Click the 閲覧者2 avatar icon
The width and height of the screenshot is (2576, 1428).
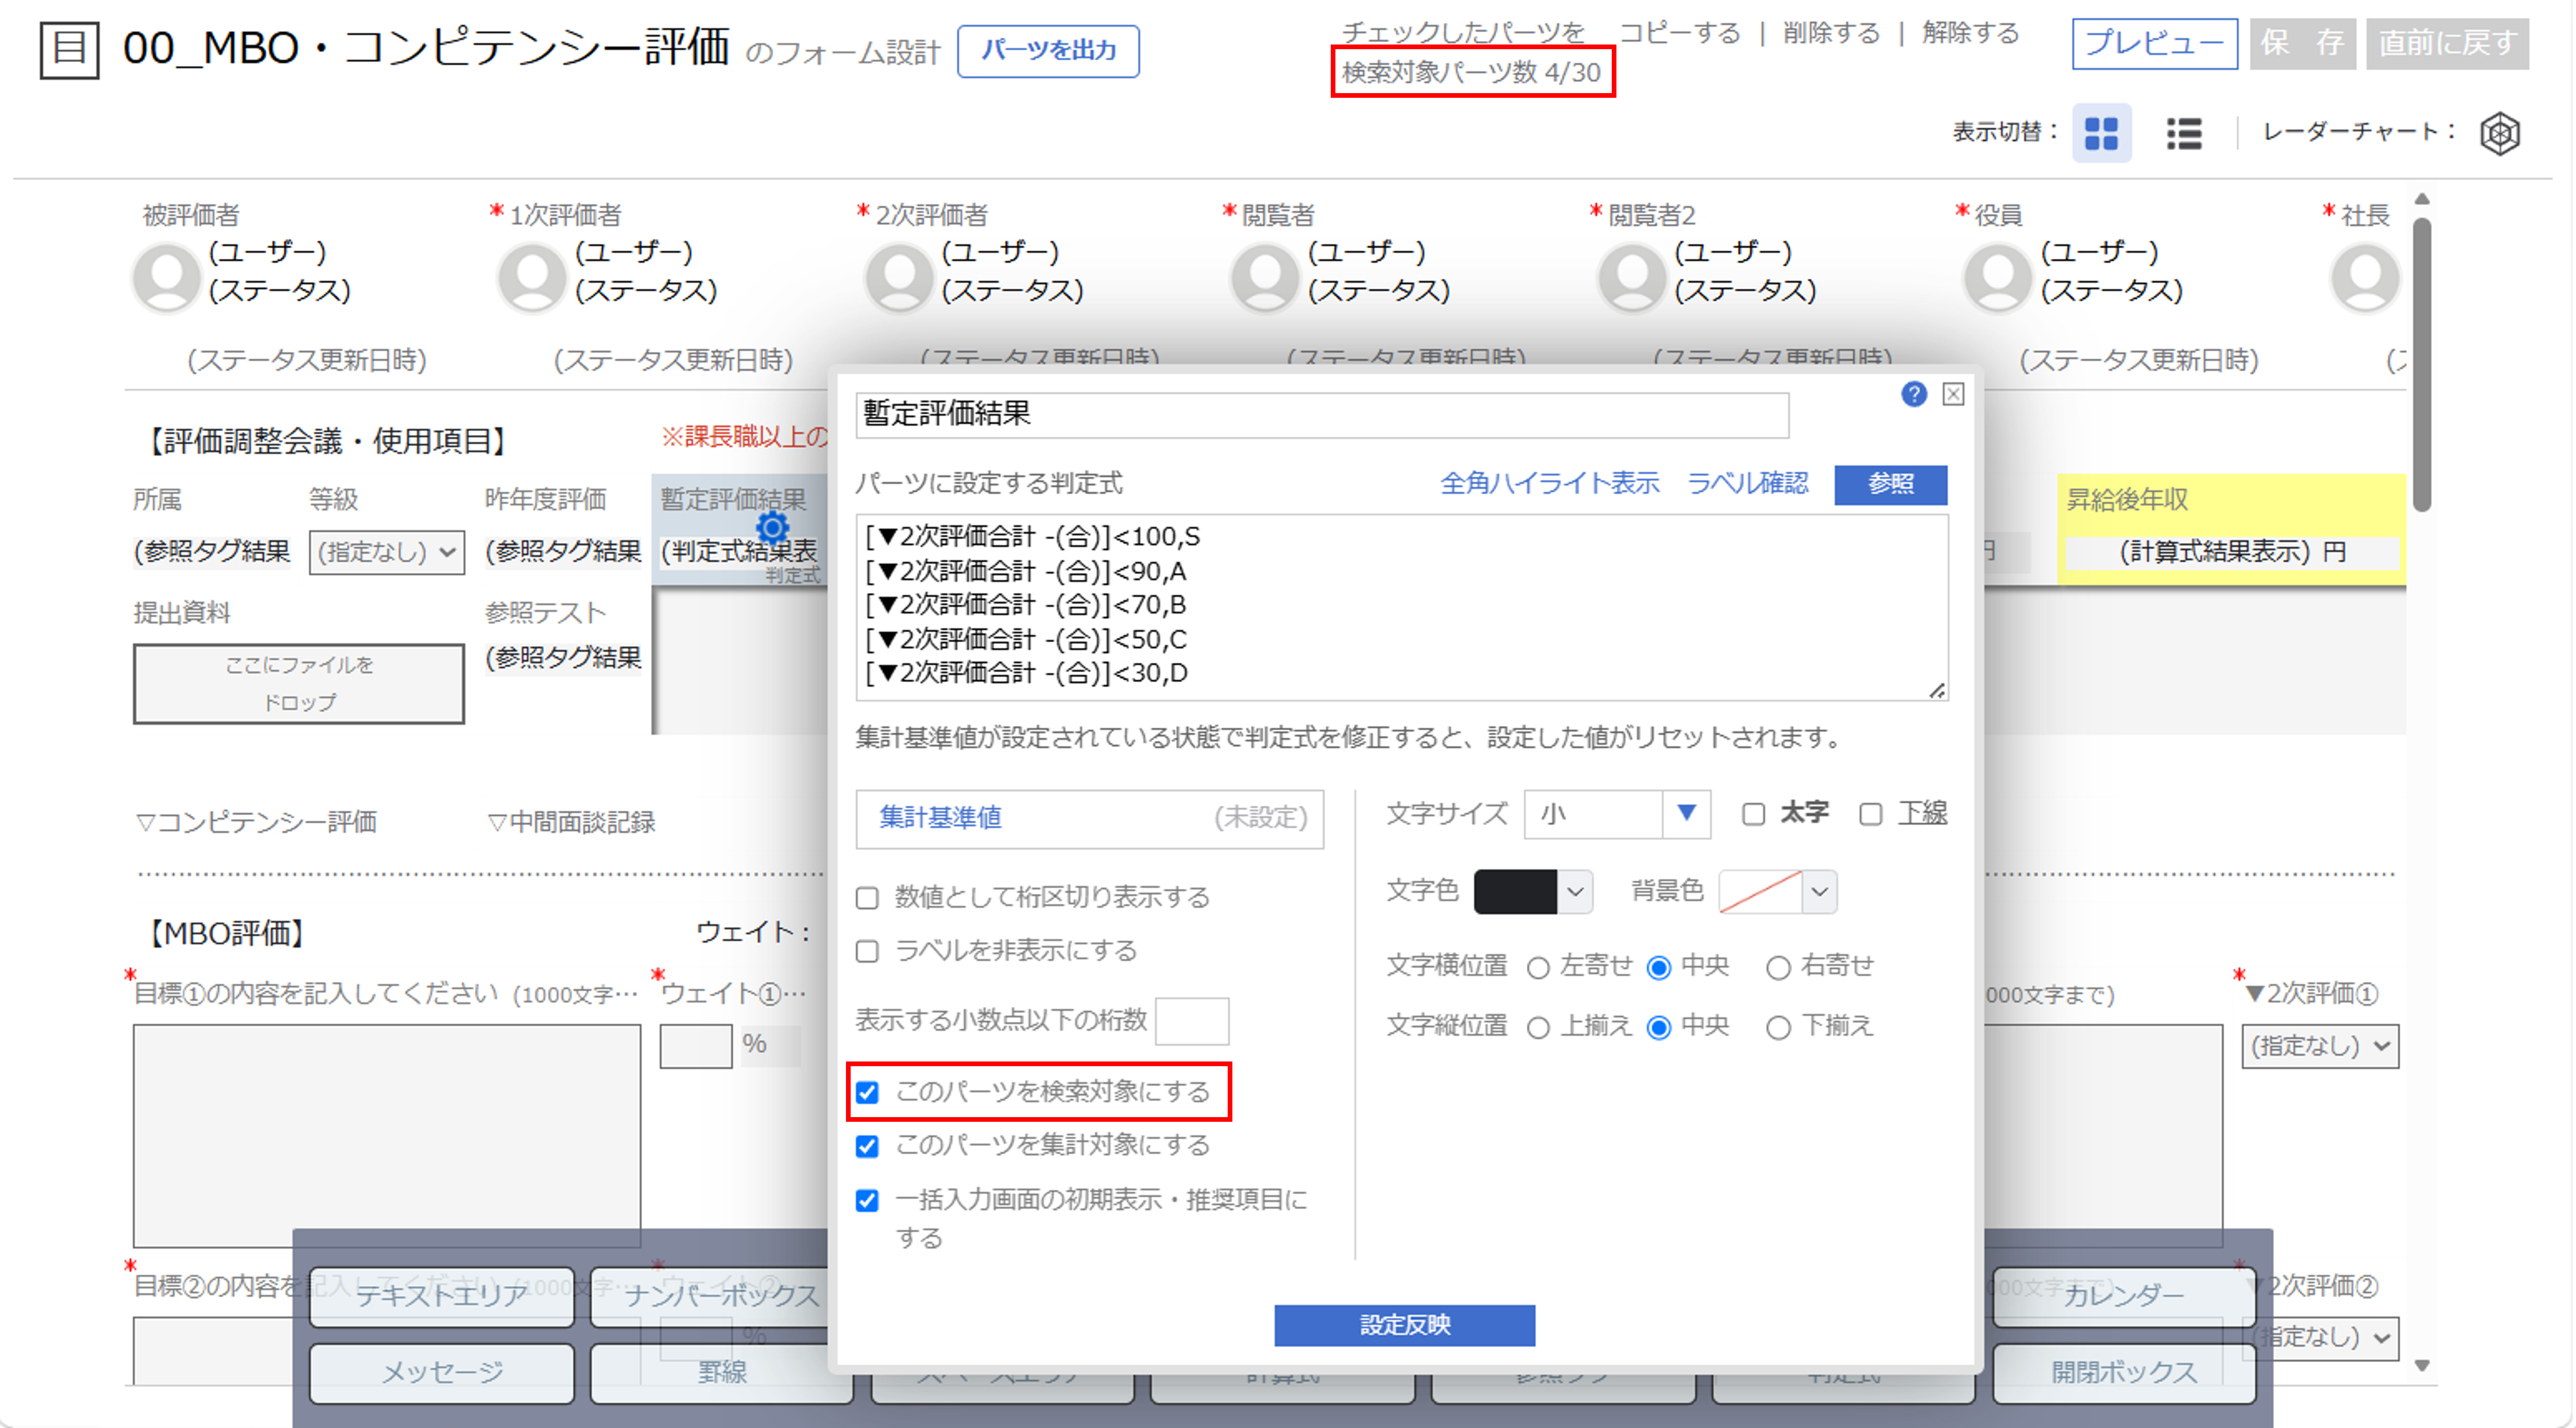coord(1632,277)
